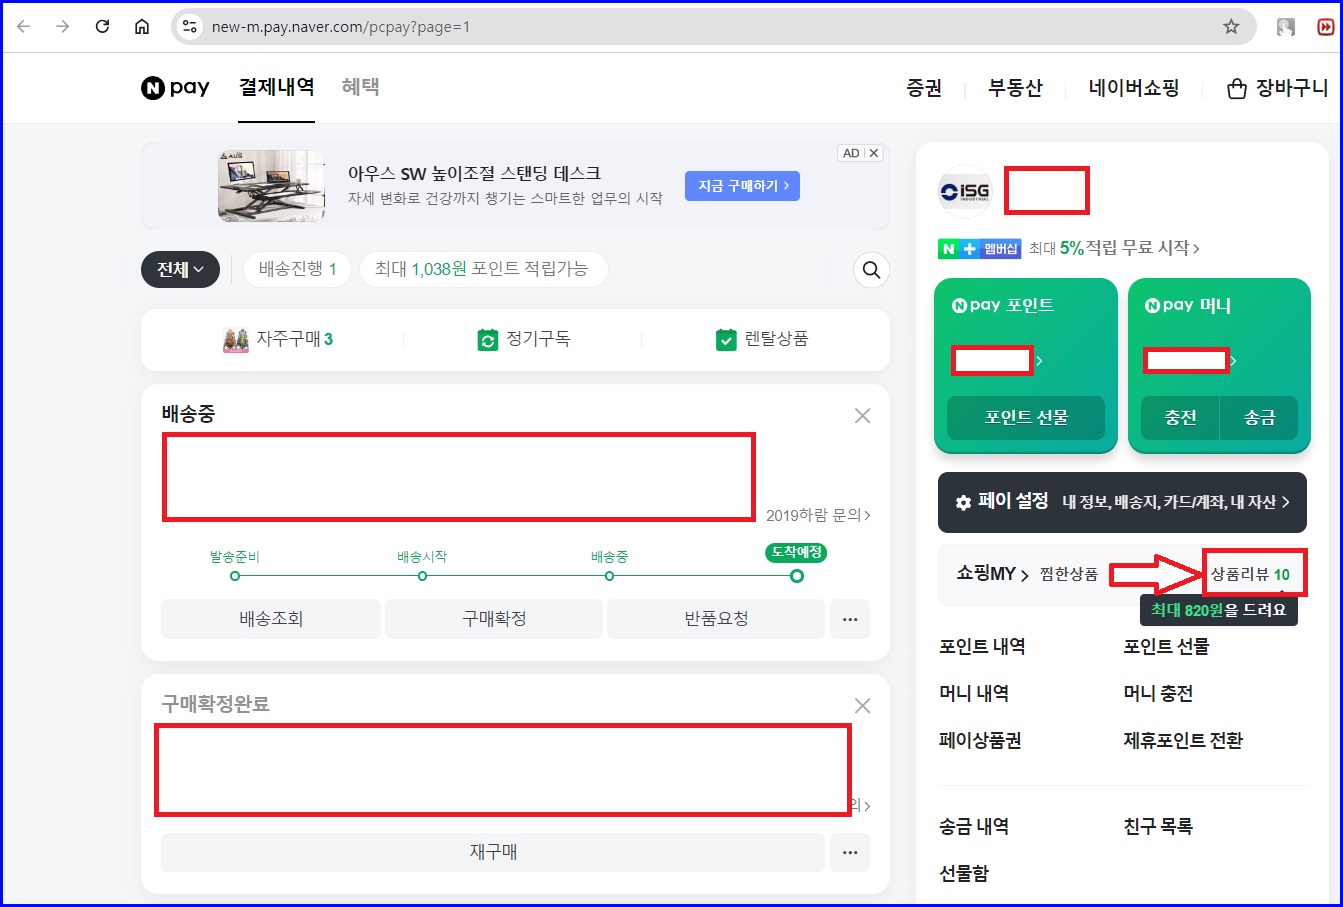Click the ISG profile picture
1343x907 pixels.
click(x=965, y=191)
